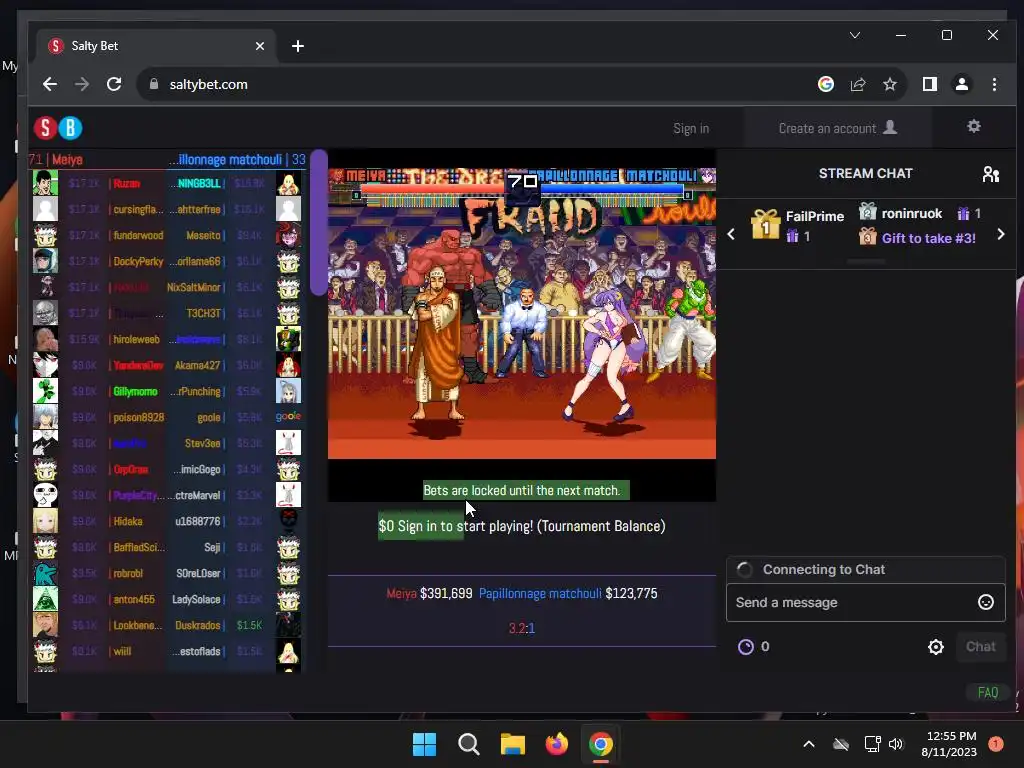
Task: Click Chrome taskbar icon
Action: tap(601, 744)
